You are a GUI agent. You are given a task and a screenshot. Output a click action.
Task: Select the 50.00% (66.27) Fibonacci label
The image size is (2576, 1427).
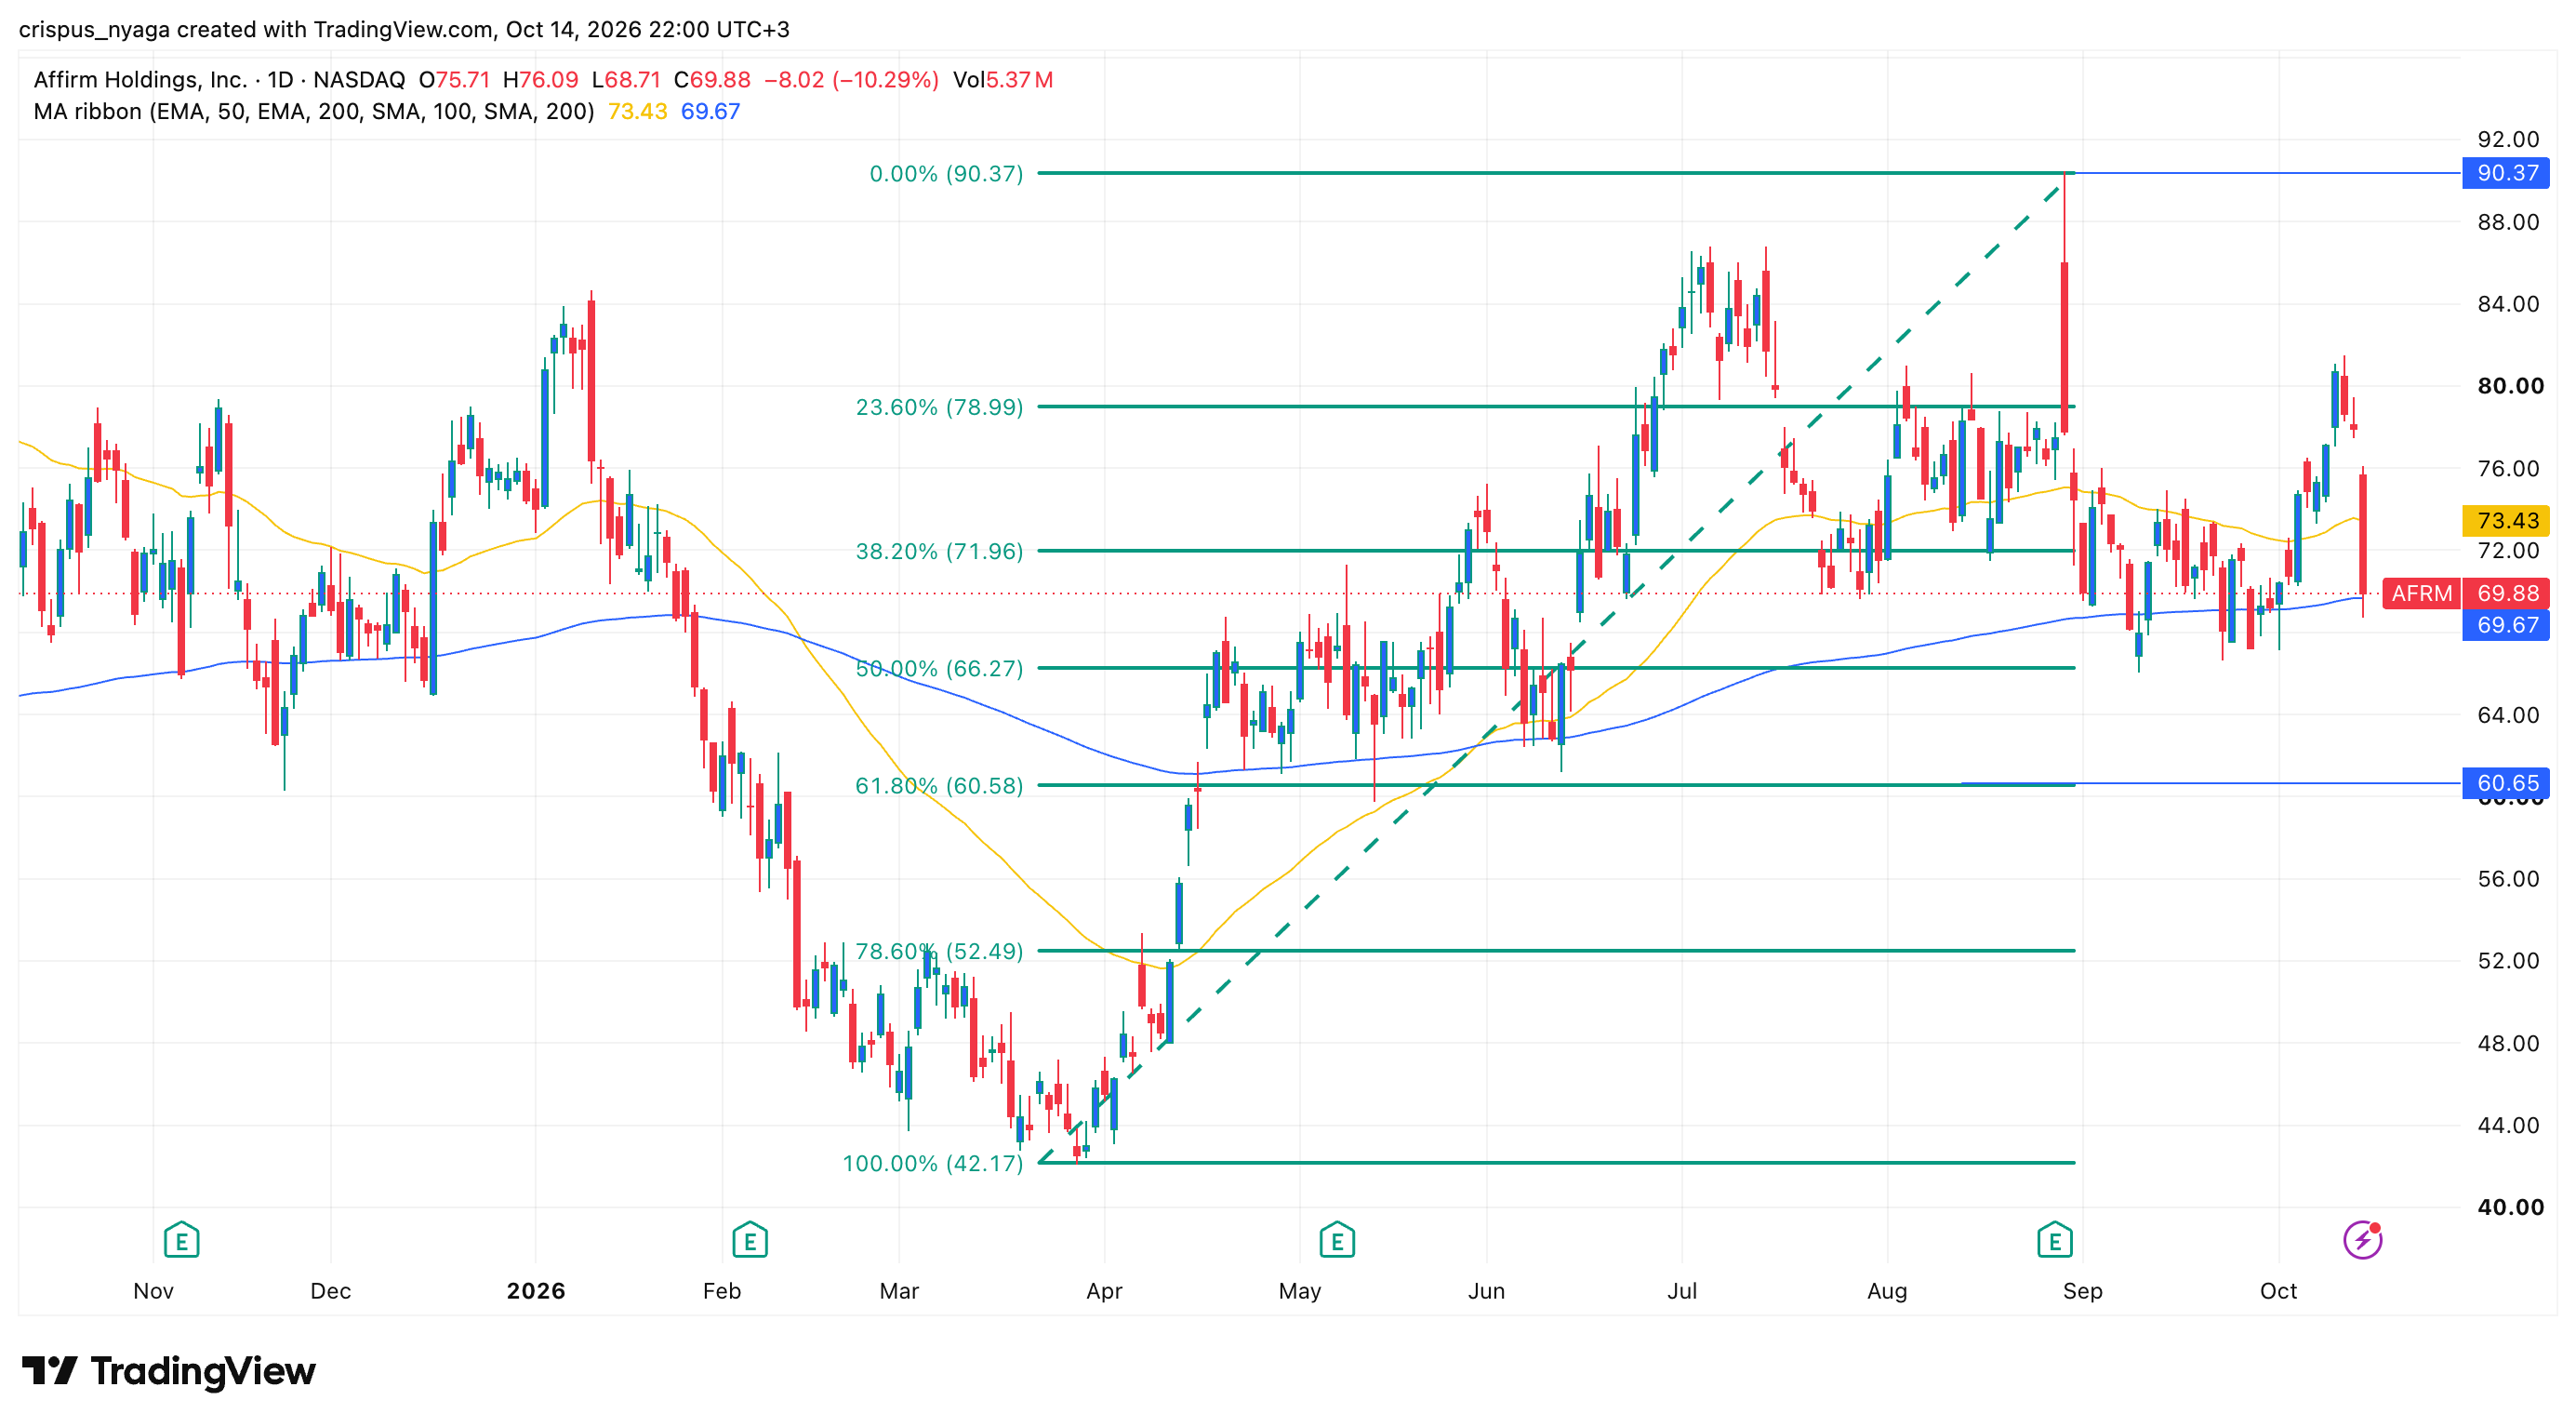939,668
